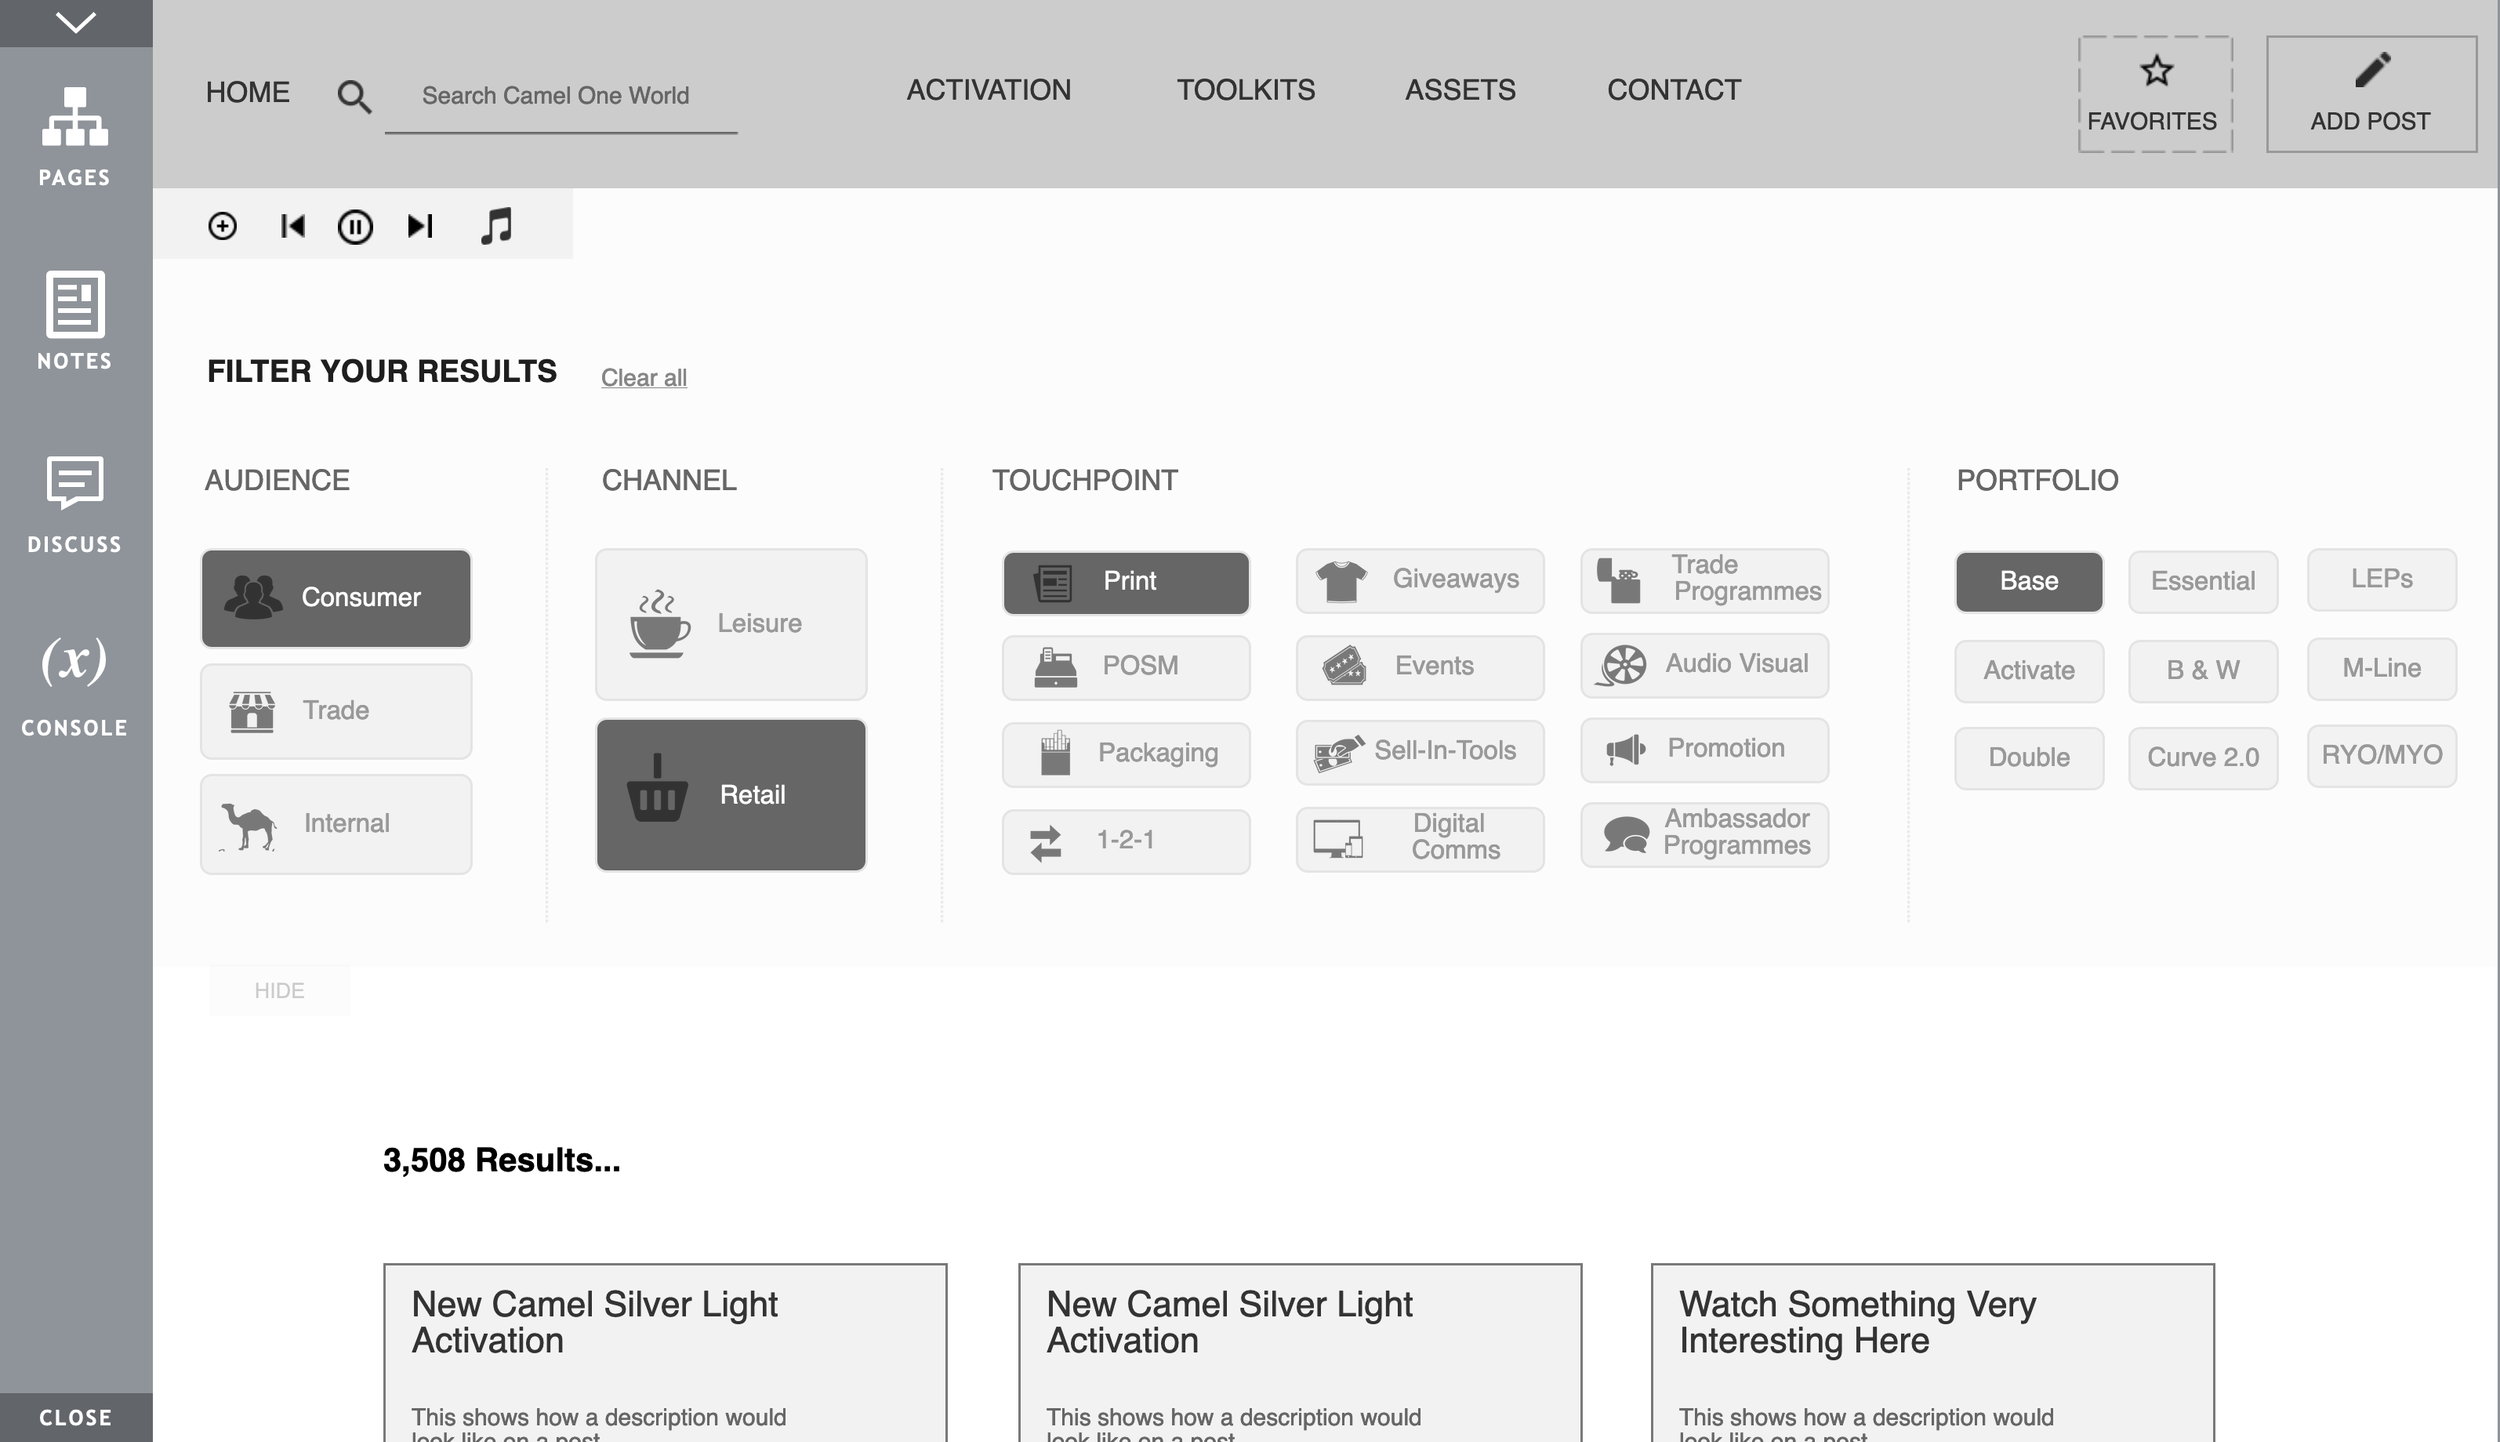Pause playback with the pause icon
Image resolution: width=2500 pixels, height=1442 pixels.
coord(355,227)
